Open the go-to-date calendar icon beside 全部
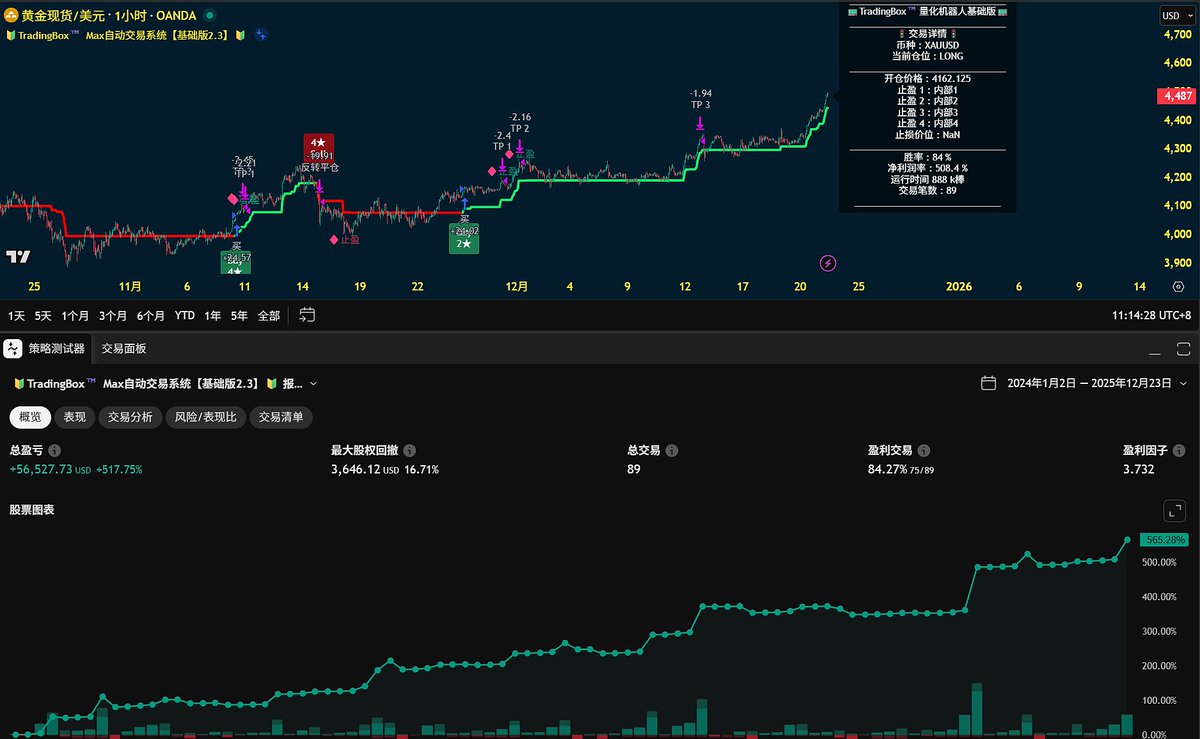This screenshot has width=1200, height=739. [x=307, y=315]
